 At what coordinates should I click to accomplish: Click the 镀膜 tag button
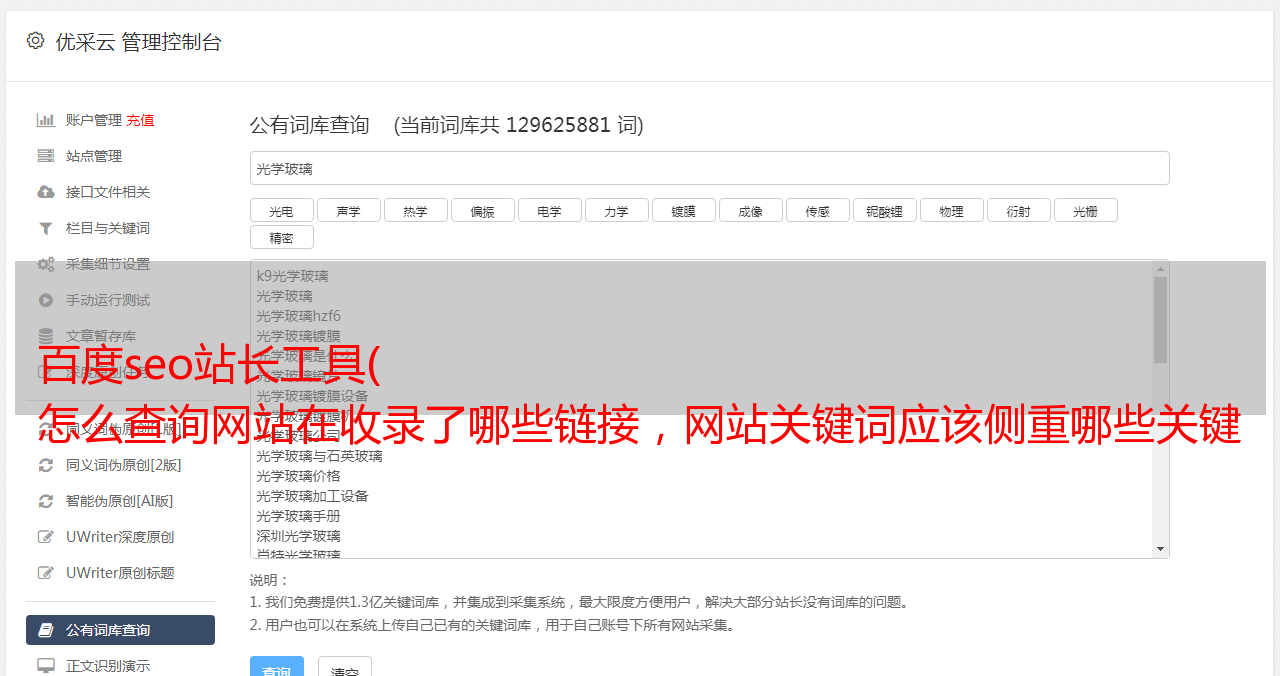[683, 210]
